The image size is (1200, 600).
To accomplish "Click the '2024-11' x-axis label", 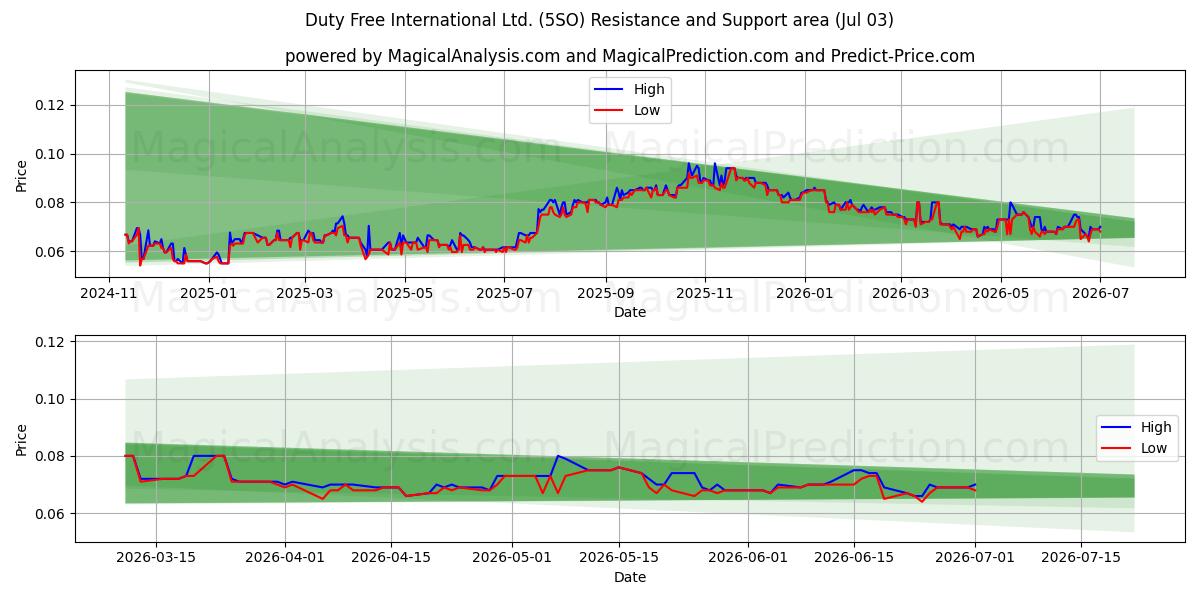I will click(109, 293).
